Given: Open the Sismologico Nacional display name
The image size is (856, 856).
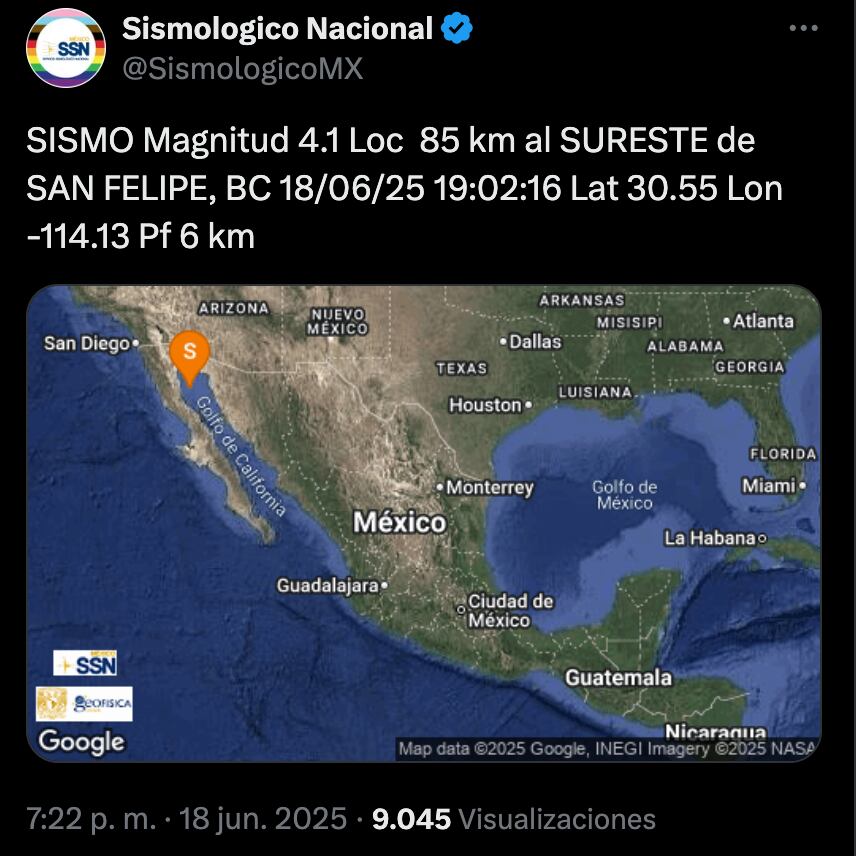Looking at the screenshot, I should [x=277, y=30].
